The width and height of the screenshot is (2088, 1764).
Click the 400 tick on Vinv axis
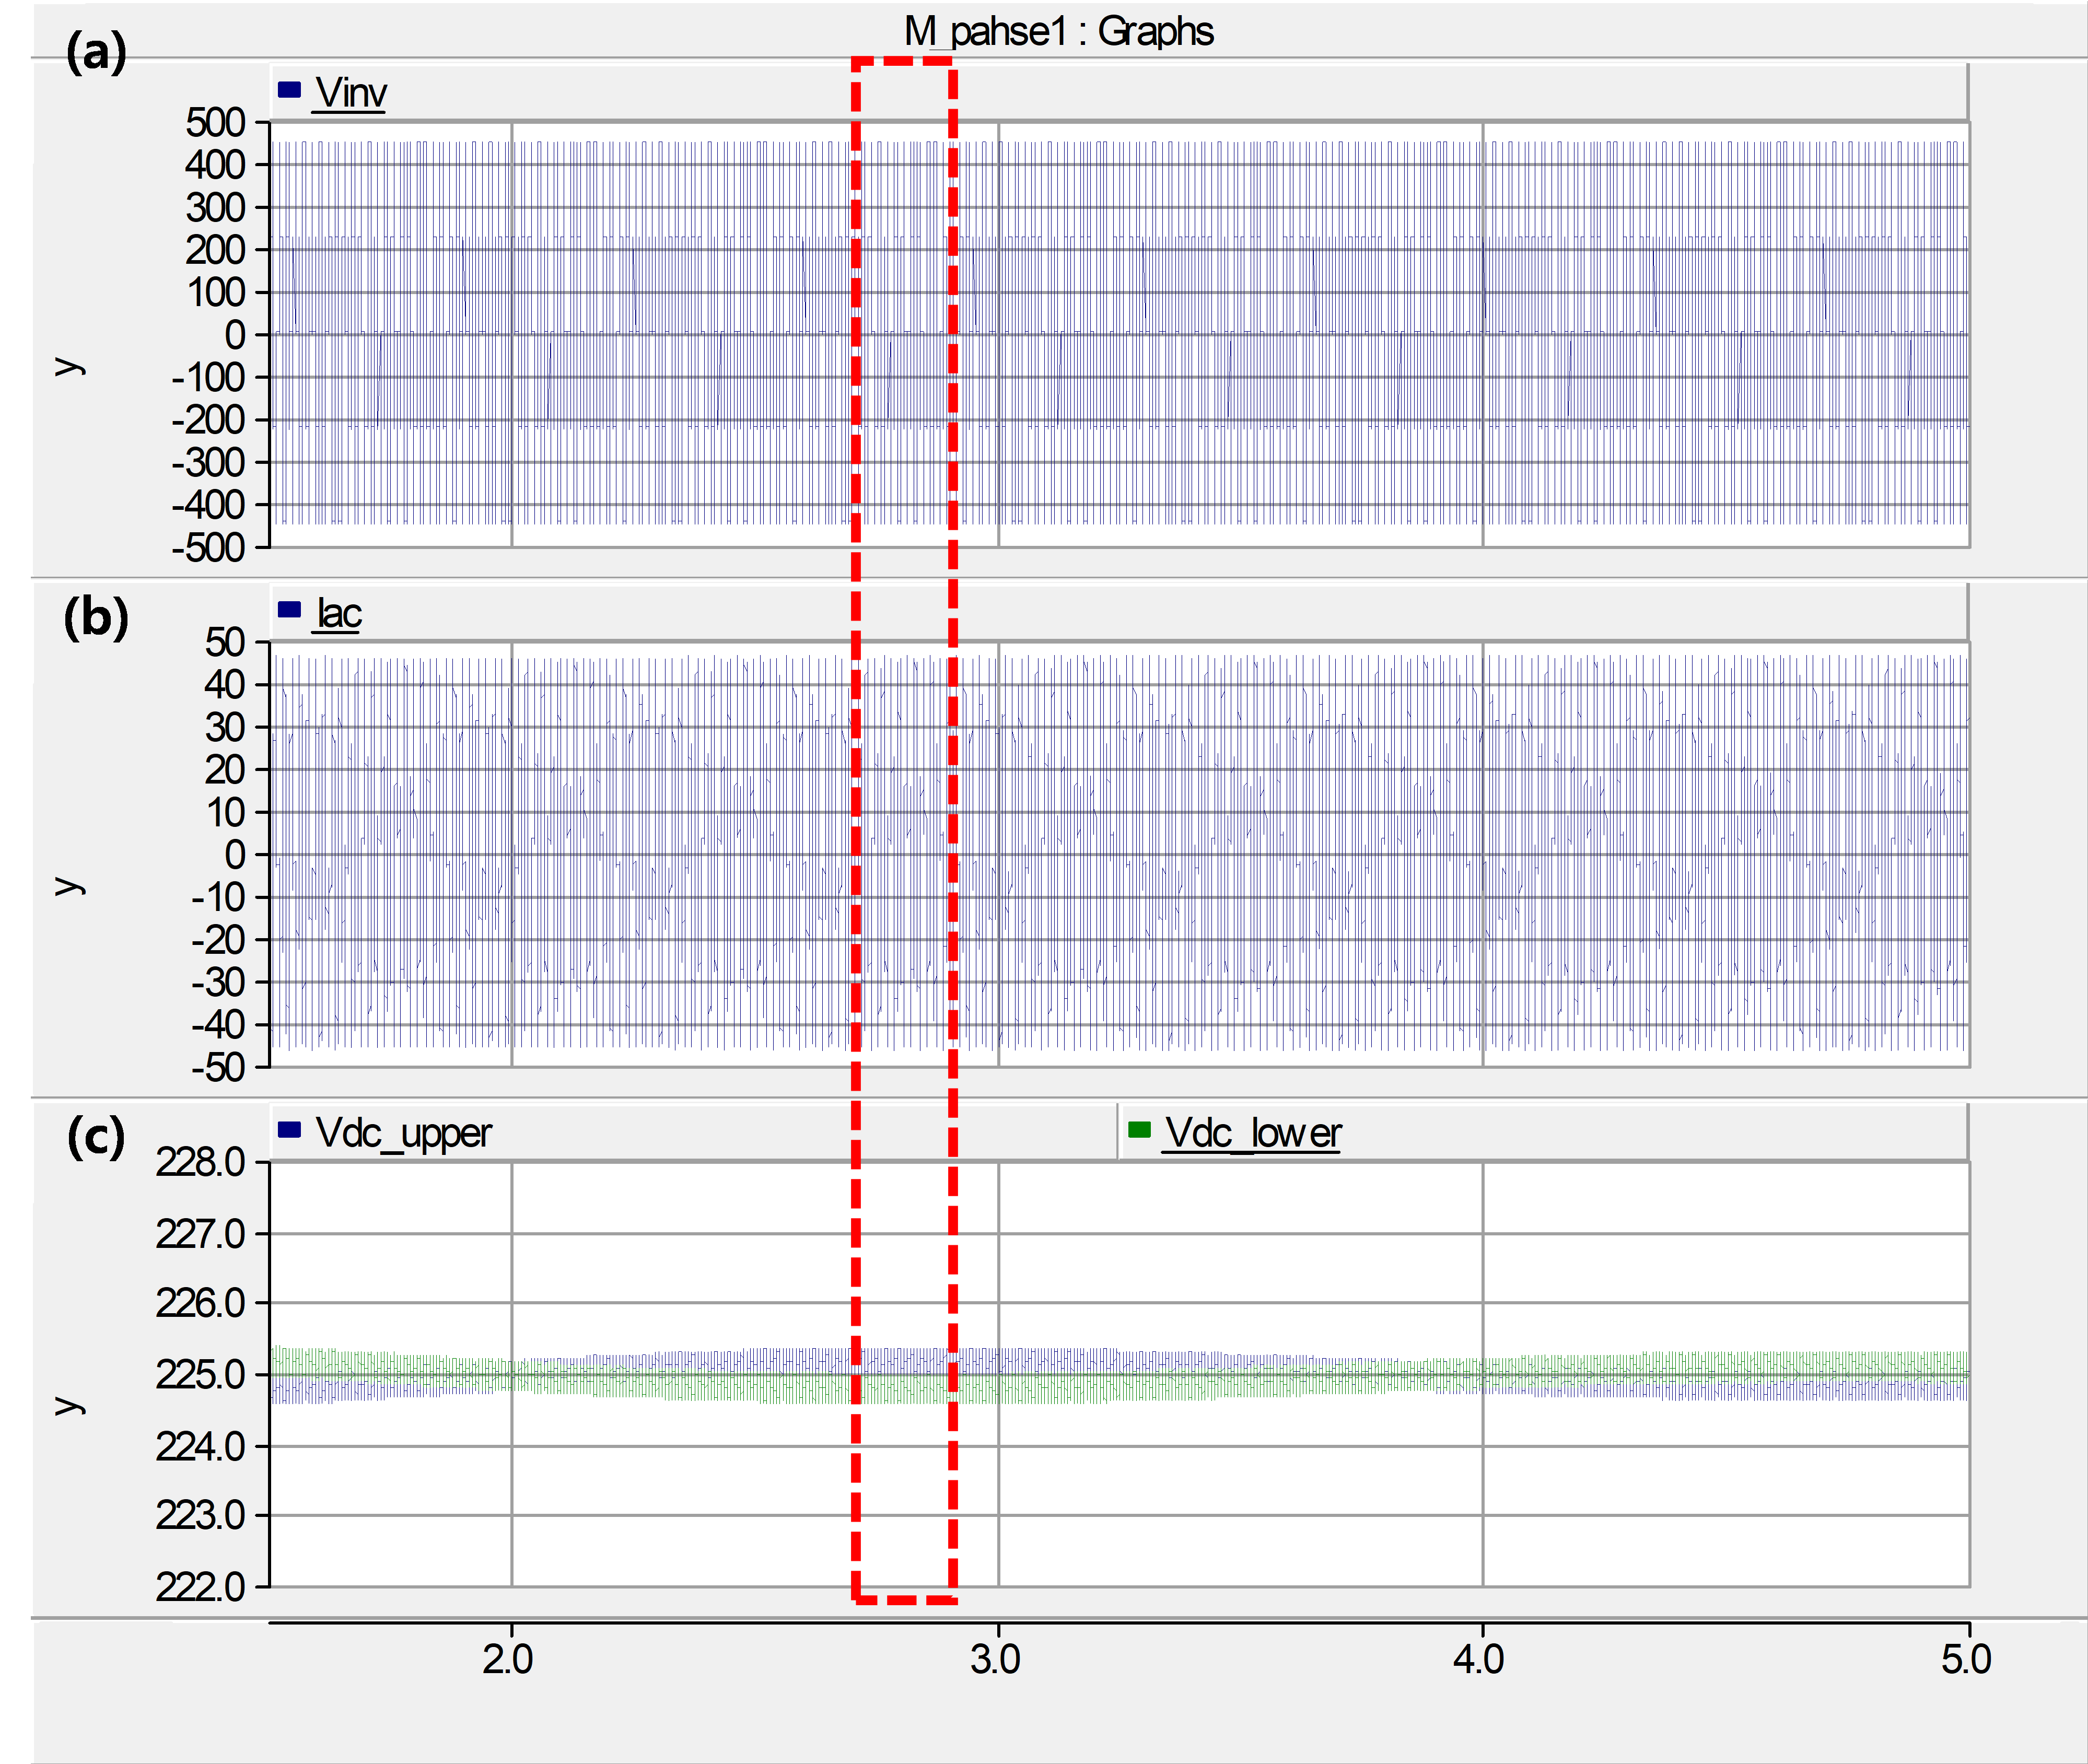(x=215, y=164)
